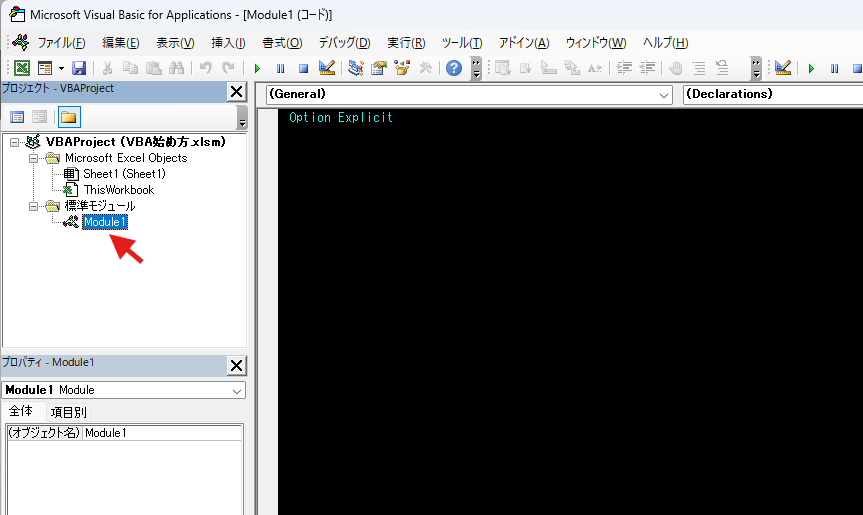The width and height of the screenshot is (863, 515).
Task: Edit (オブジェクト名) value Module1
Action: click(x=162, y=433)
